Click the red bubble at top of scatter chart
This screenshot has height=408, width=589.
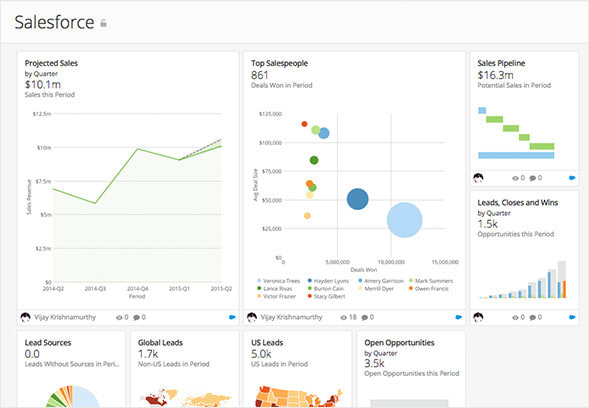(304, 124)
